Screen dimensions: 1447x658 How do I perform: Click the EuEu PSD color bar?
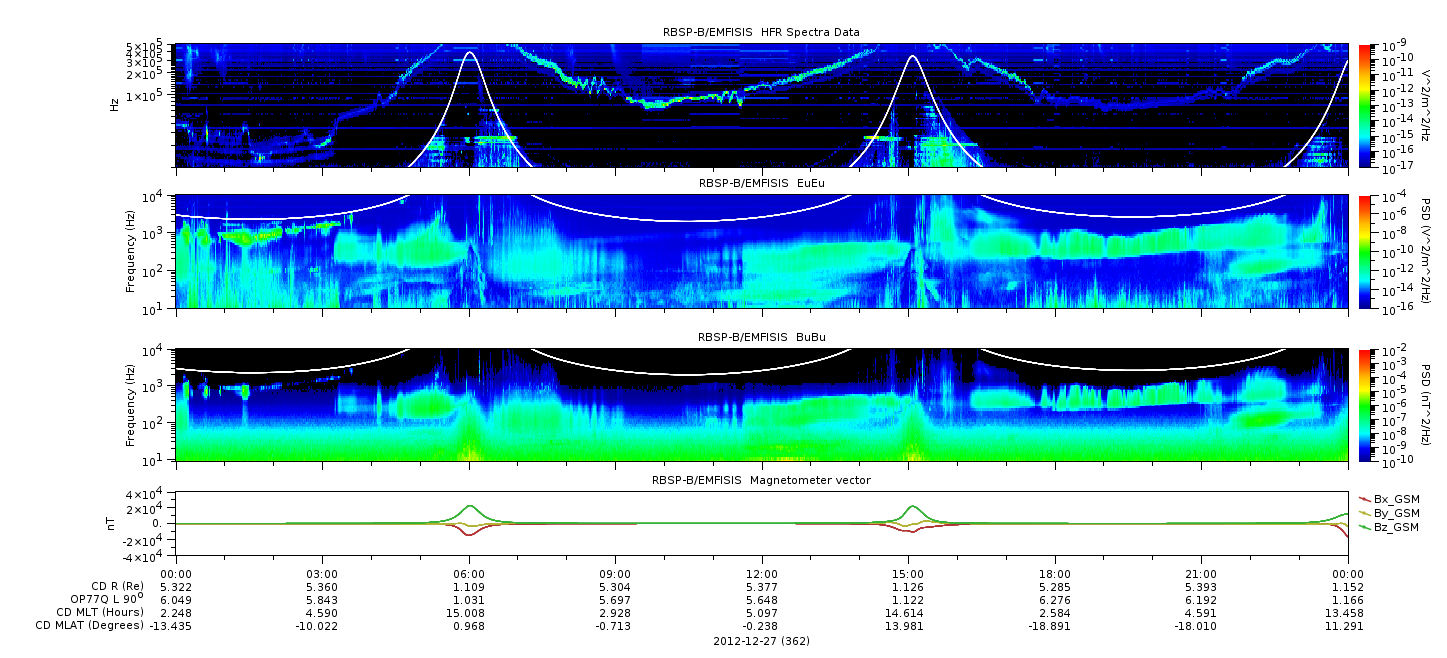pos(1365,252)
